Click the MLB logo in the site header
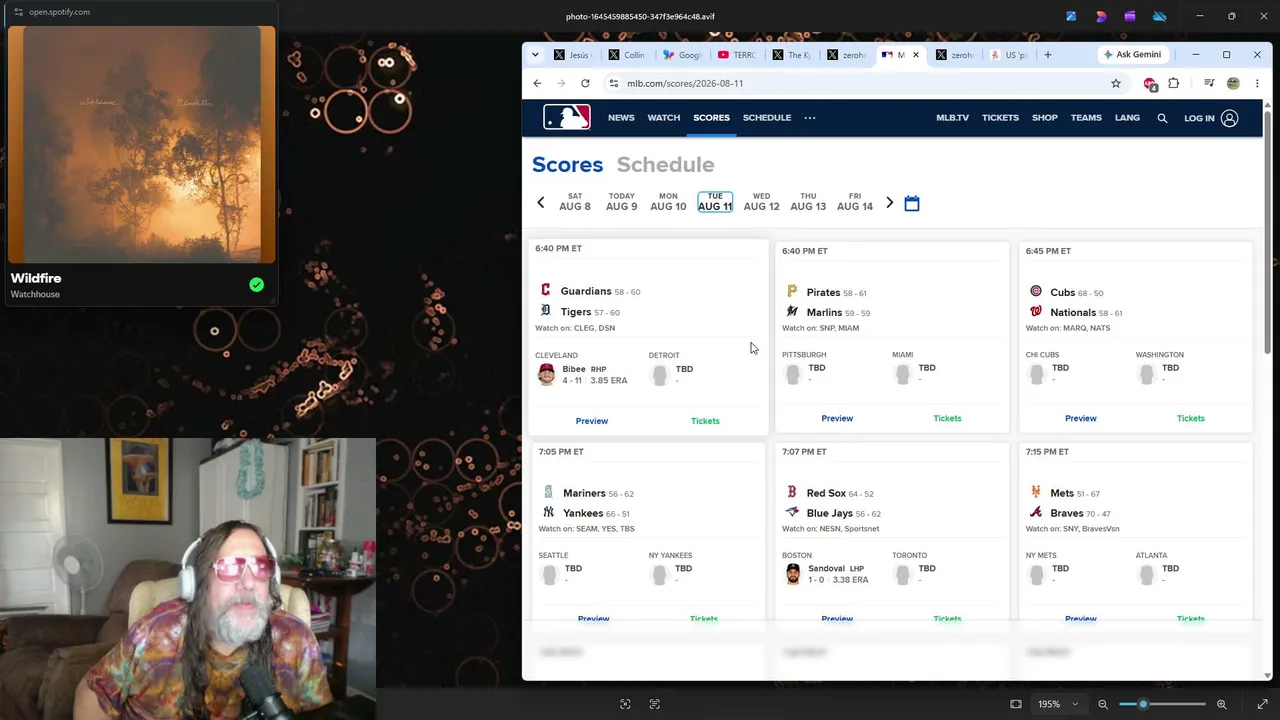This screenshot has width=1280, height=720. click(x=567, y=118)
